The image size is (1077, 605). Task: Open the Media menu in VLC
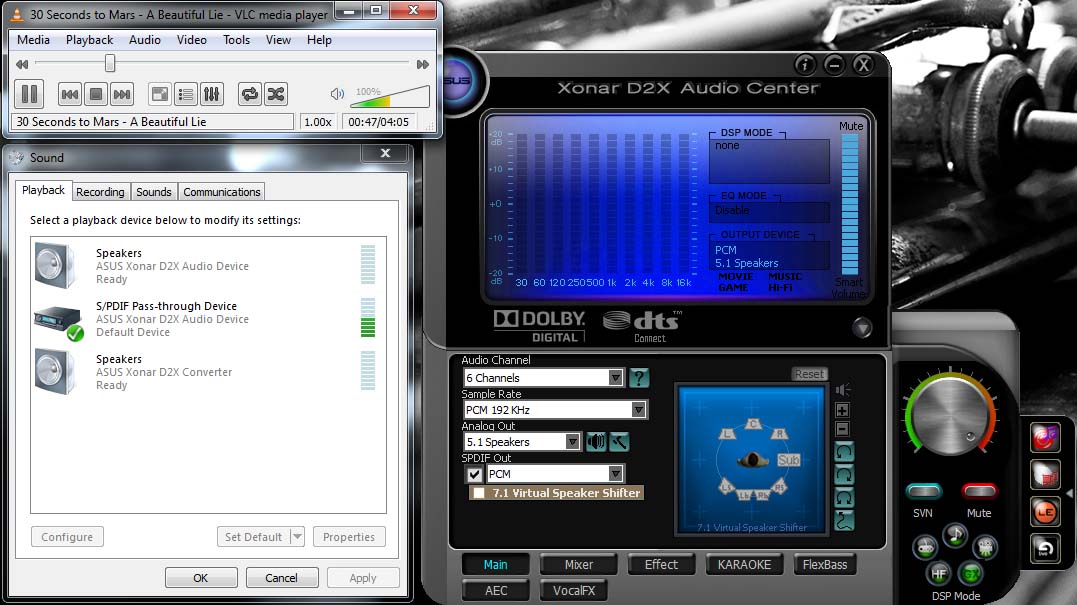click(33, 40)
